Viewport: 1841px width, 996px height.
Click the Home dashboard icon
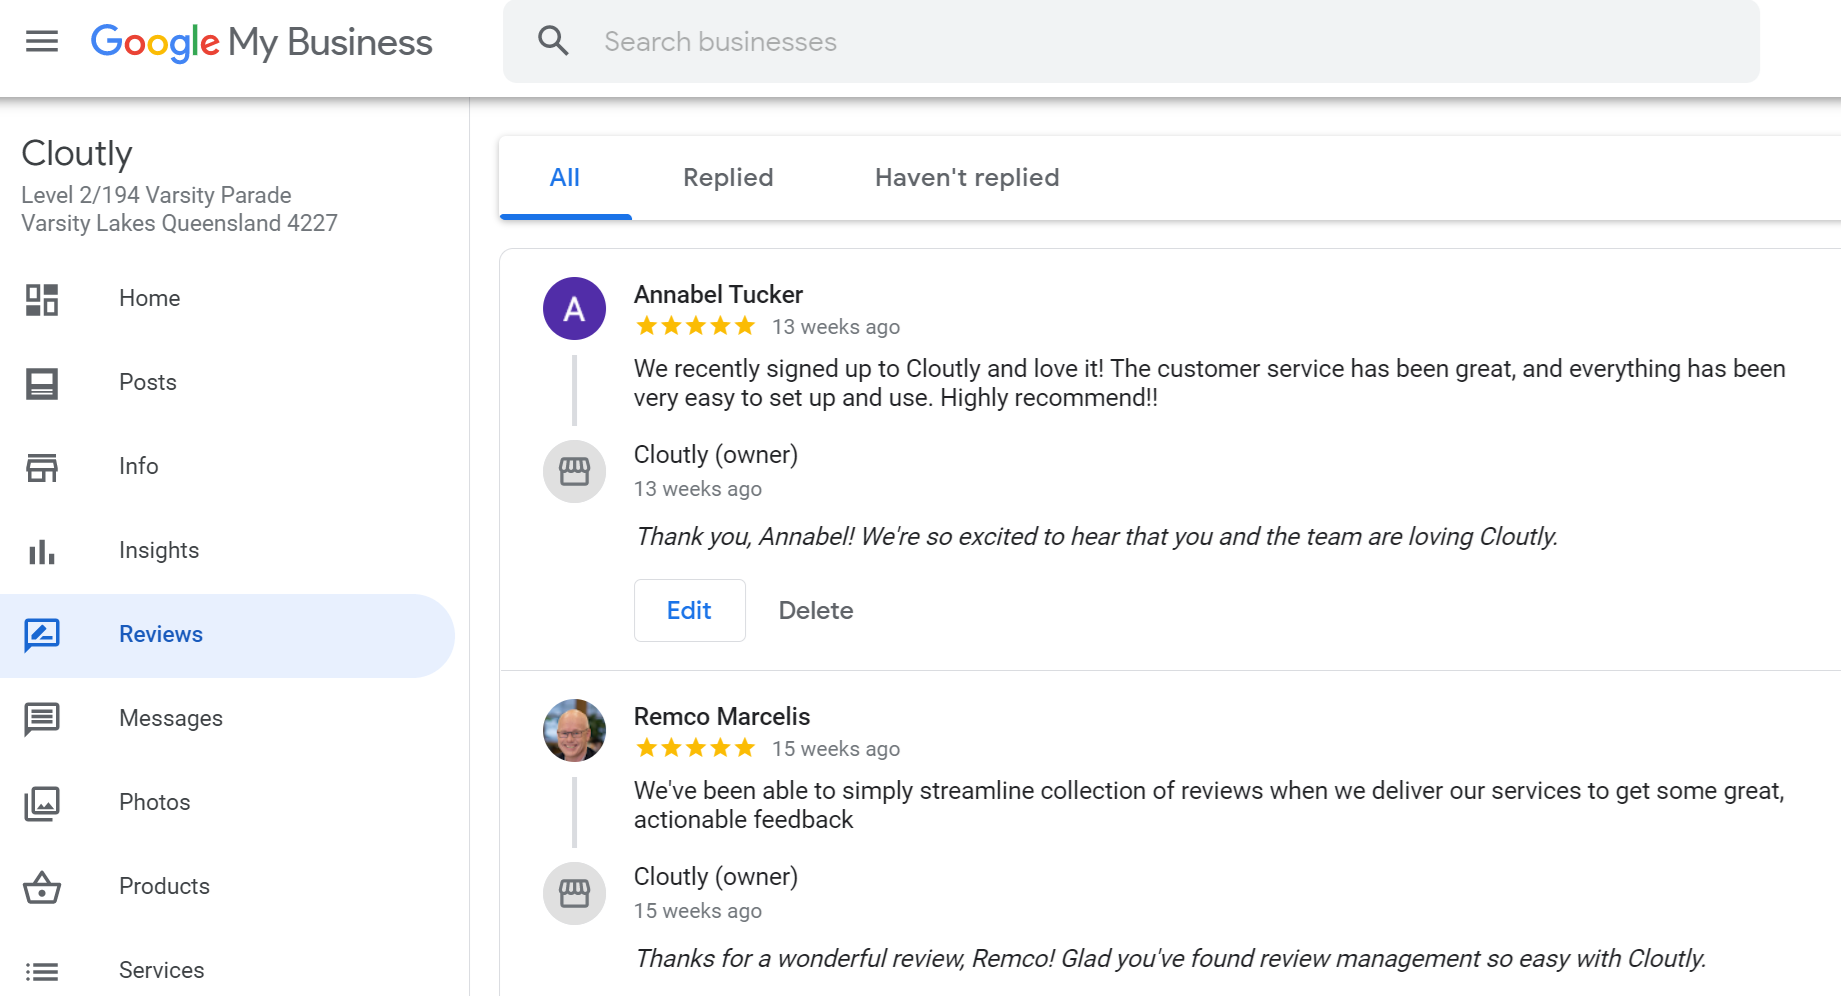(x=42, y=299)
